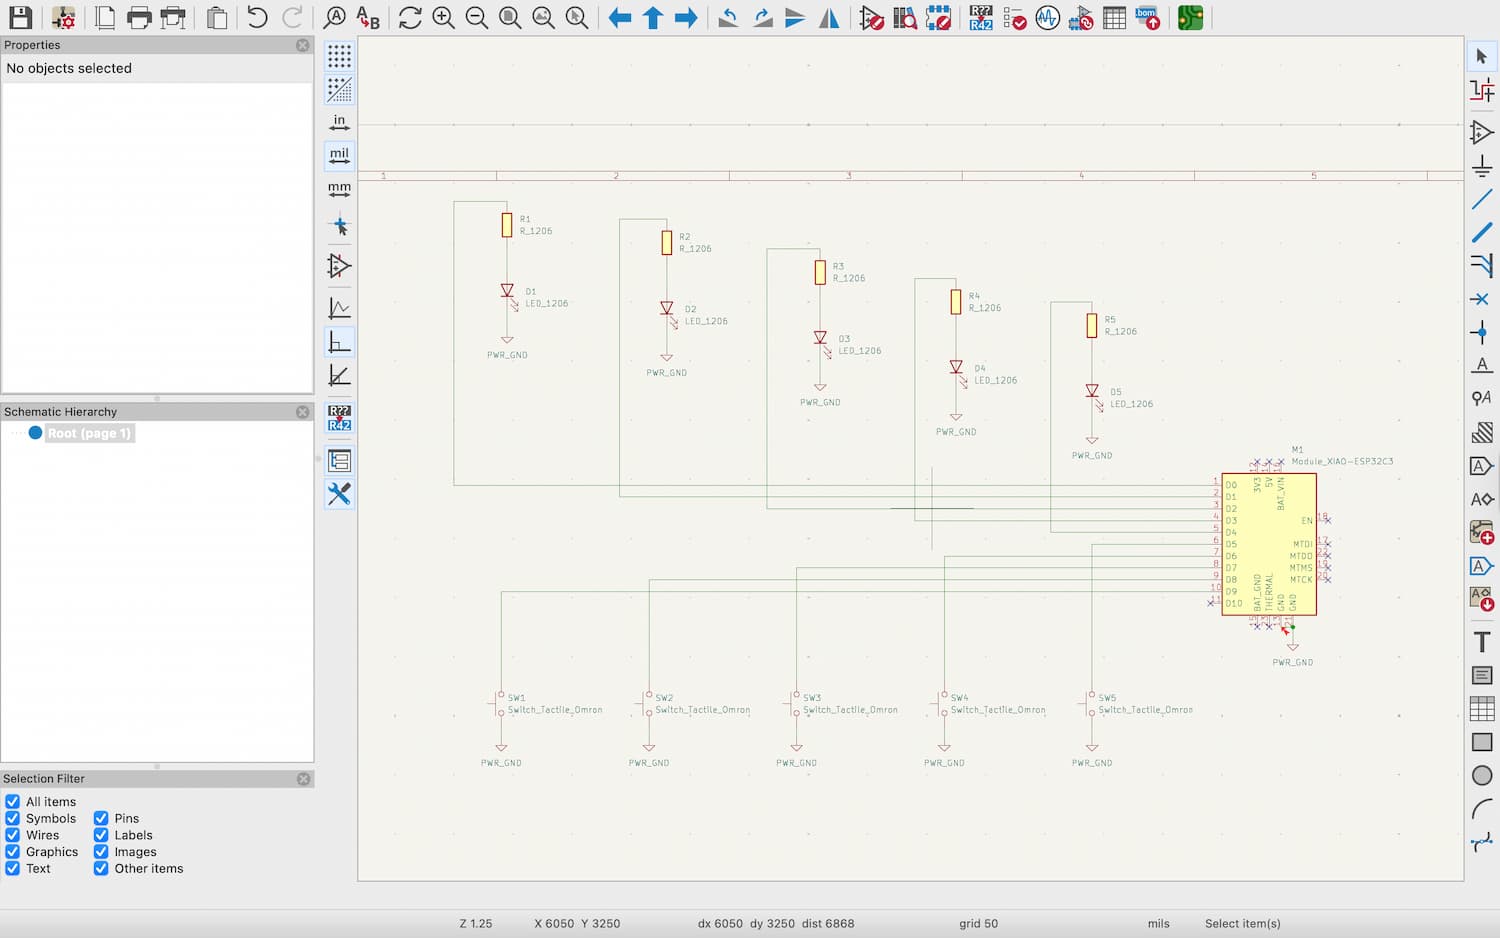Screen dimensions: 1500x938
Task: Select the Add Text tool
Action: tap(1482, 642)
